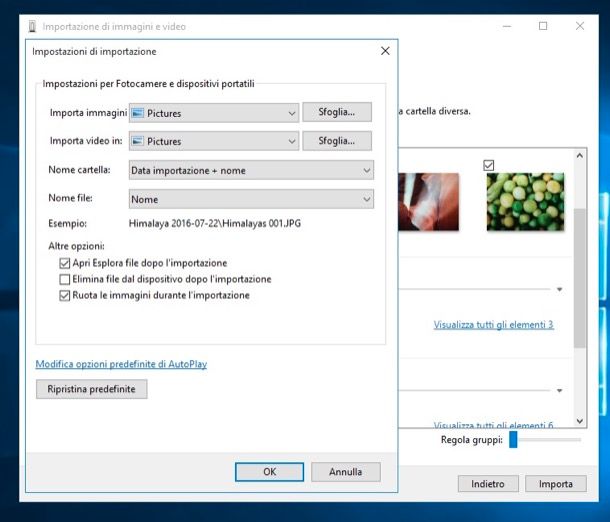Open the Importa video in dropdown

291,141
